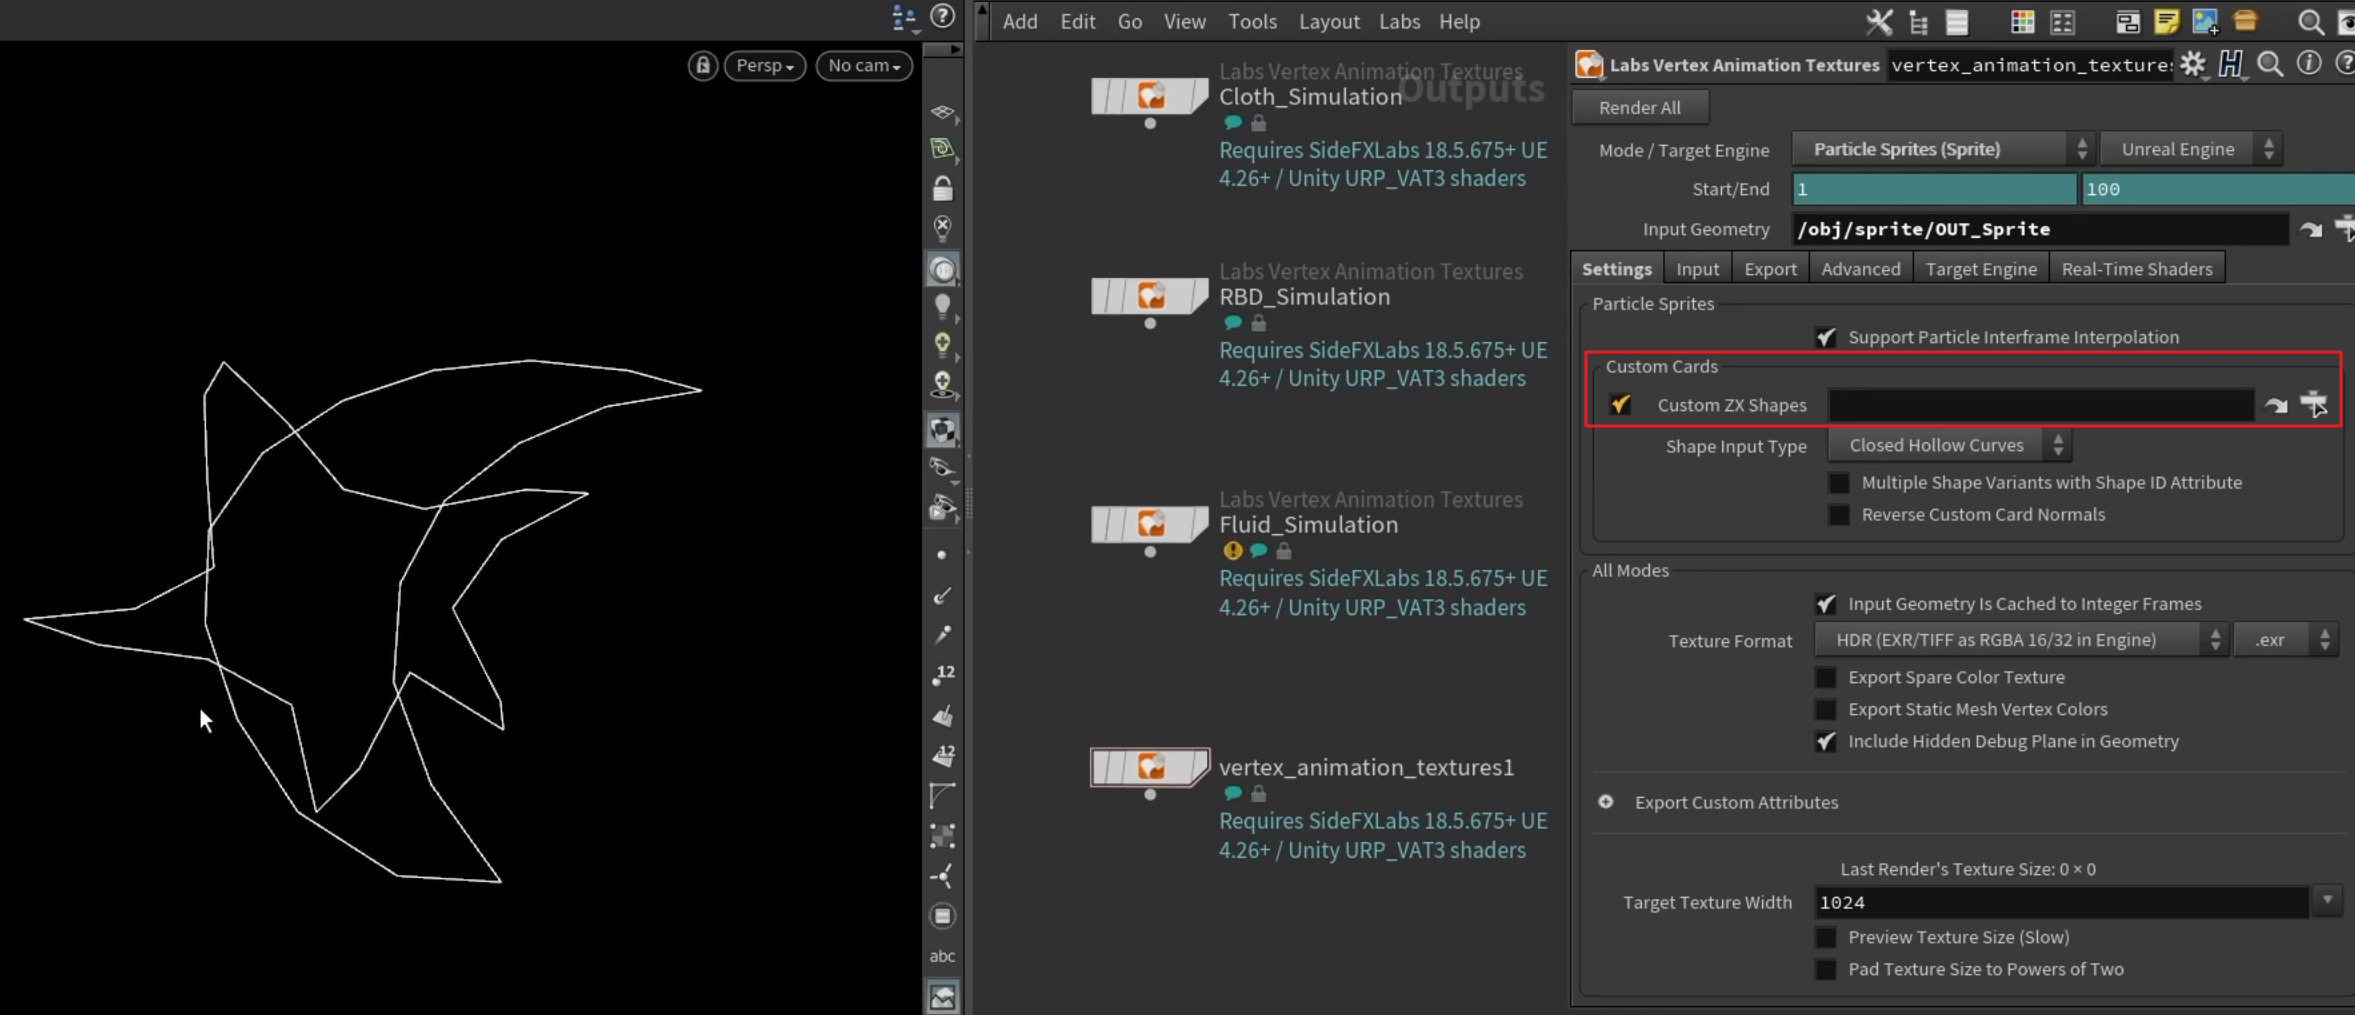Click the network editor search magnifier
The height and width of the screenshot is (1015, 2355).
tap(2310, 21)
